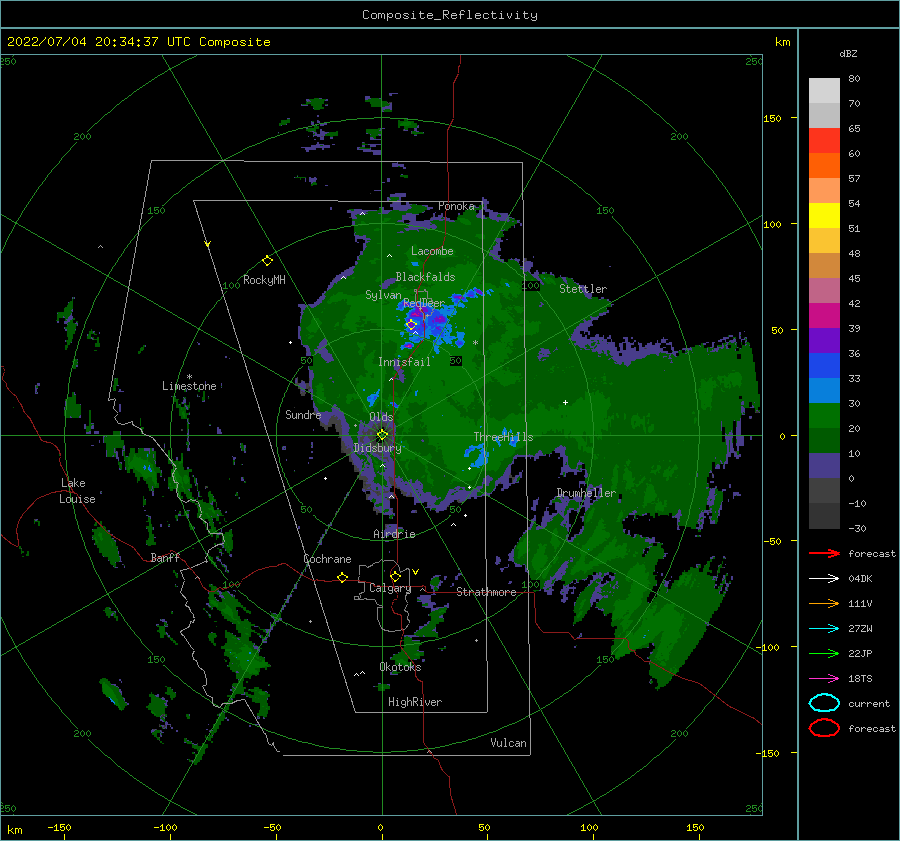The height and width of the screenshot is (841, 900).
Task: Click the orange 111V arrow icon
Action: [x=824, y=603]
